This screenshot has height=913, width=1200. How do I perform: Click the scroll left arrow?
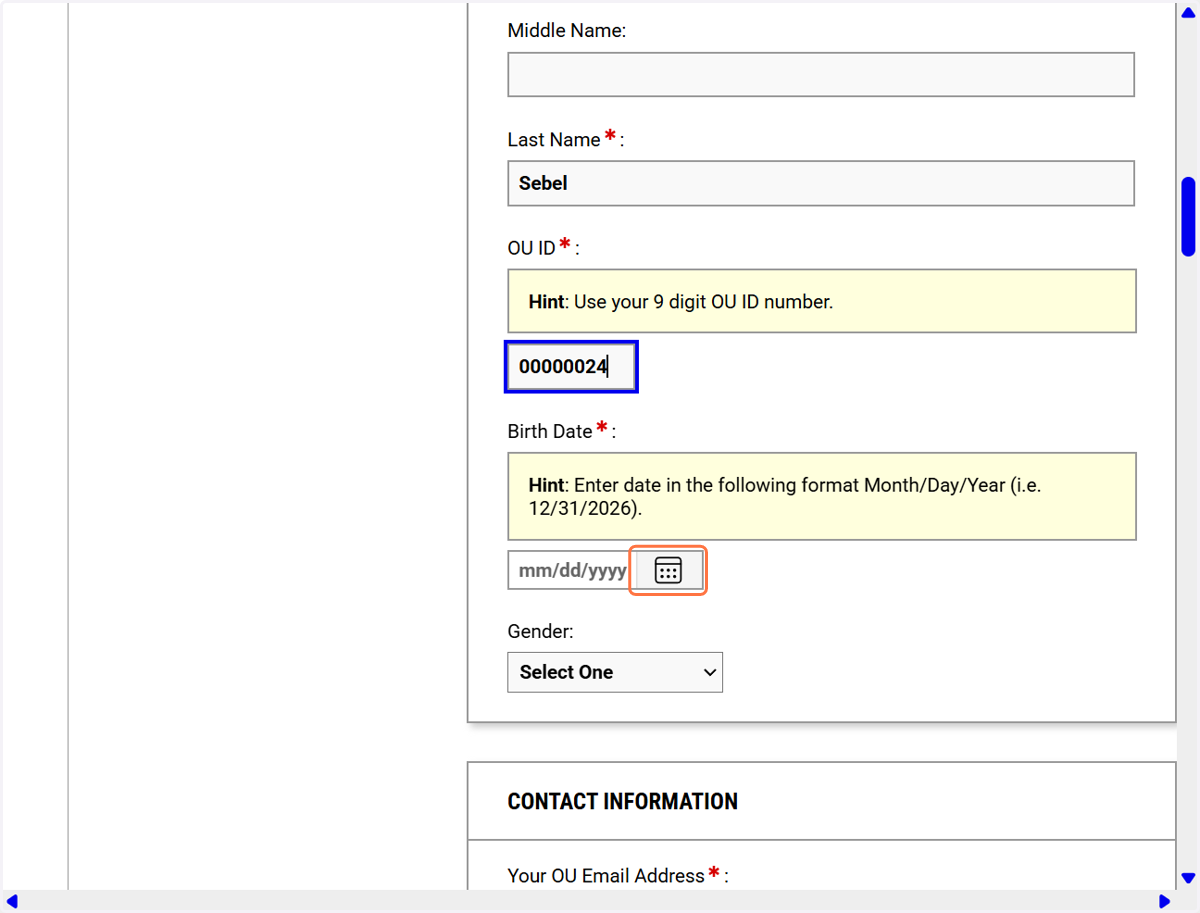[12, 902]
